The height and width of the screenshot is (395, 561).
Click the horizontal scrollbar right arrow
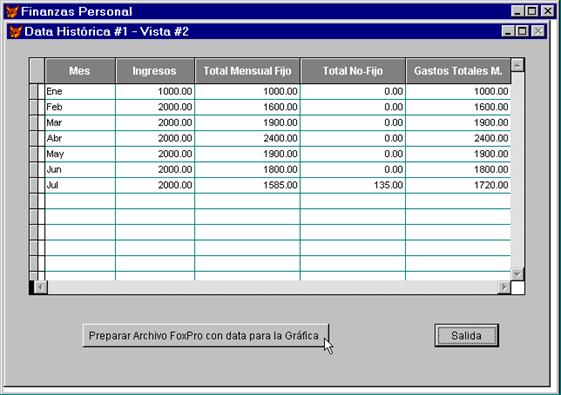504,287
